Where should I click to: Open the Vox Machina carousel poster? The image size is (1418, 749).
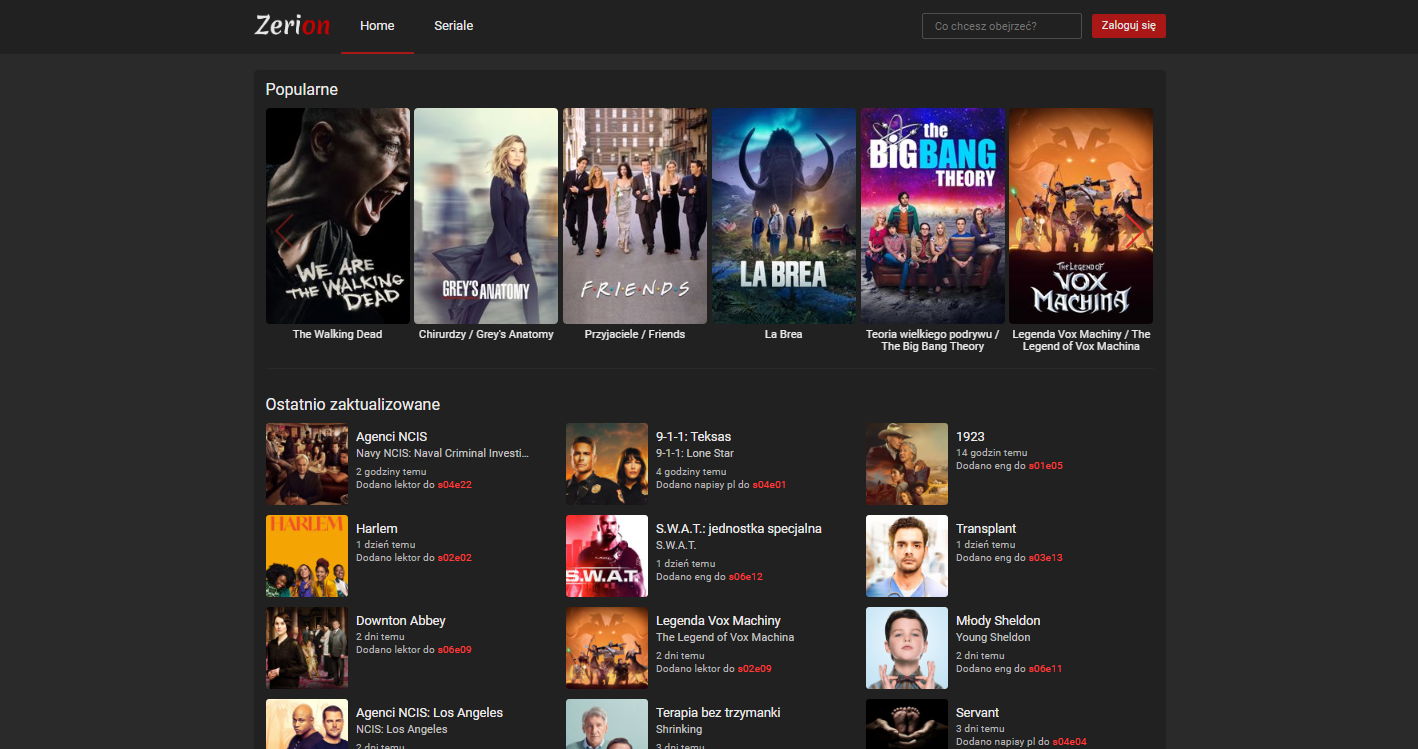pos(1081,216)
